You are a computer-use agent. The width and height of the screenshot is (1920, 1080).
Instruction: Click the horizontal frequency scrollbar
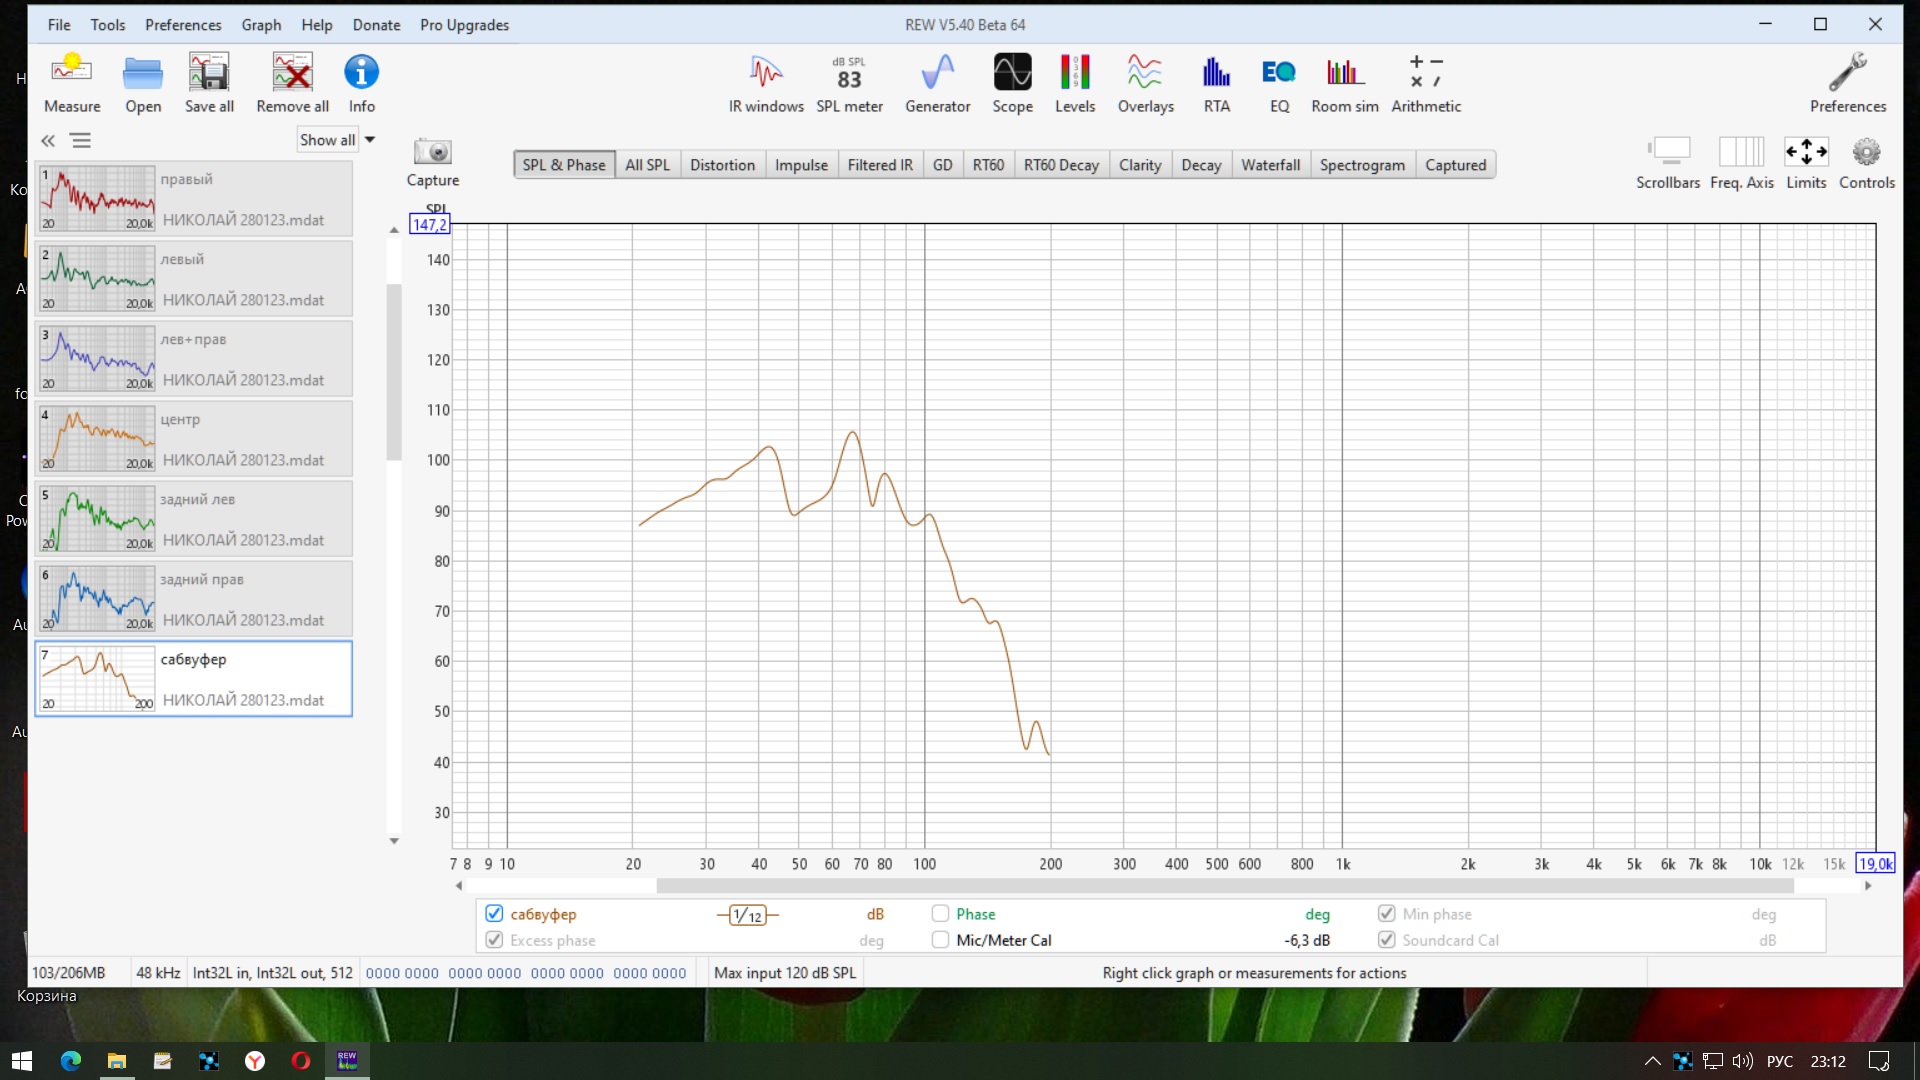[1223, 886]
